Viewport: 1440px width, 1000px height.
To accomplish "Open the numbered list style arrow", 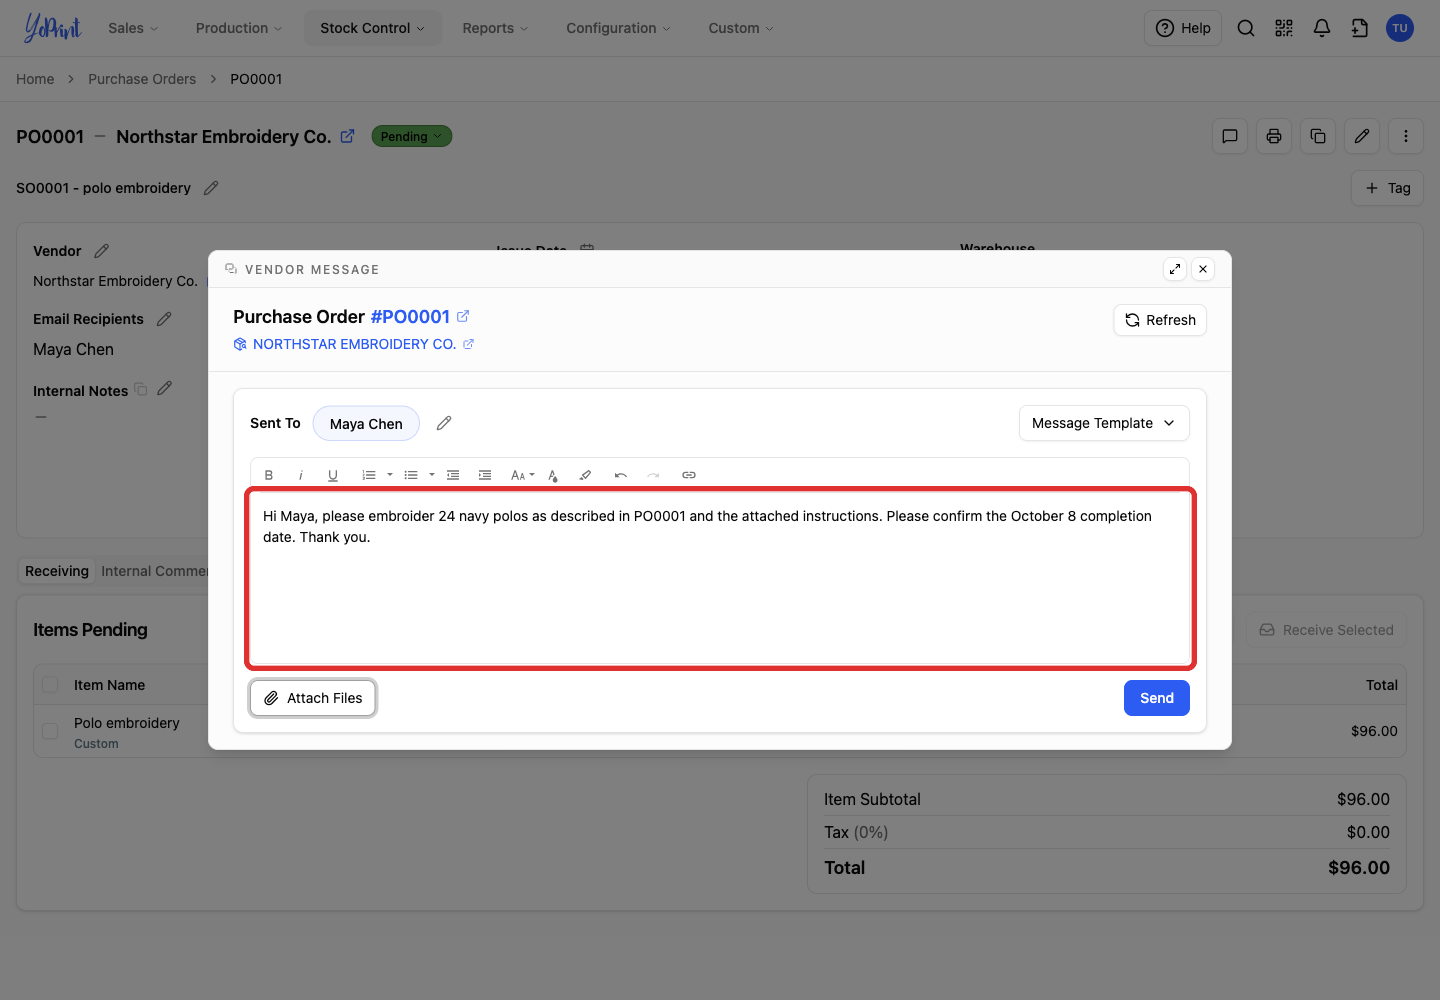I will (390, 475).
